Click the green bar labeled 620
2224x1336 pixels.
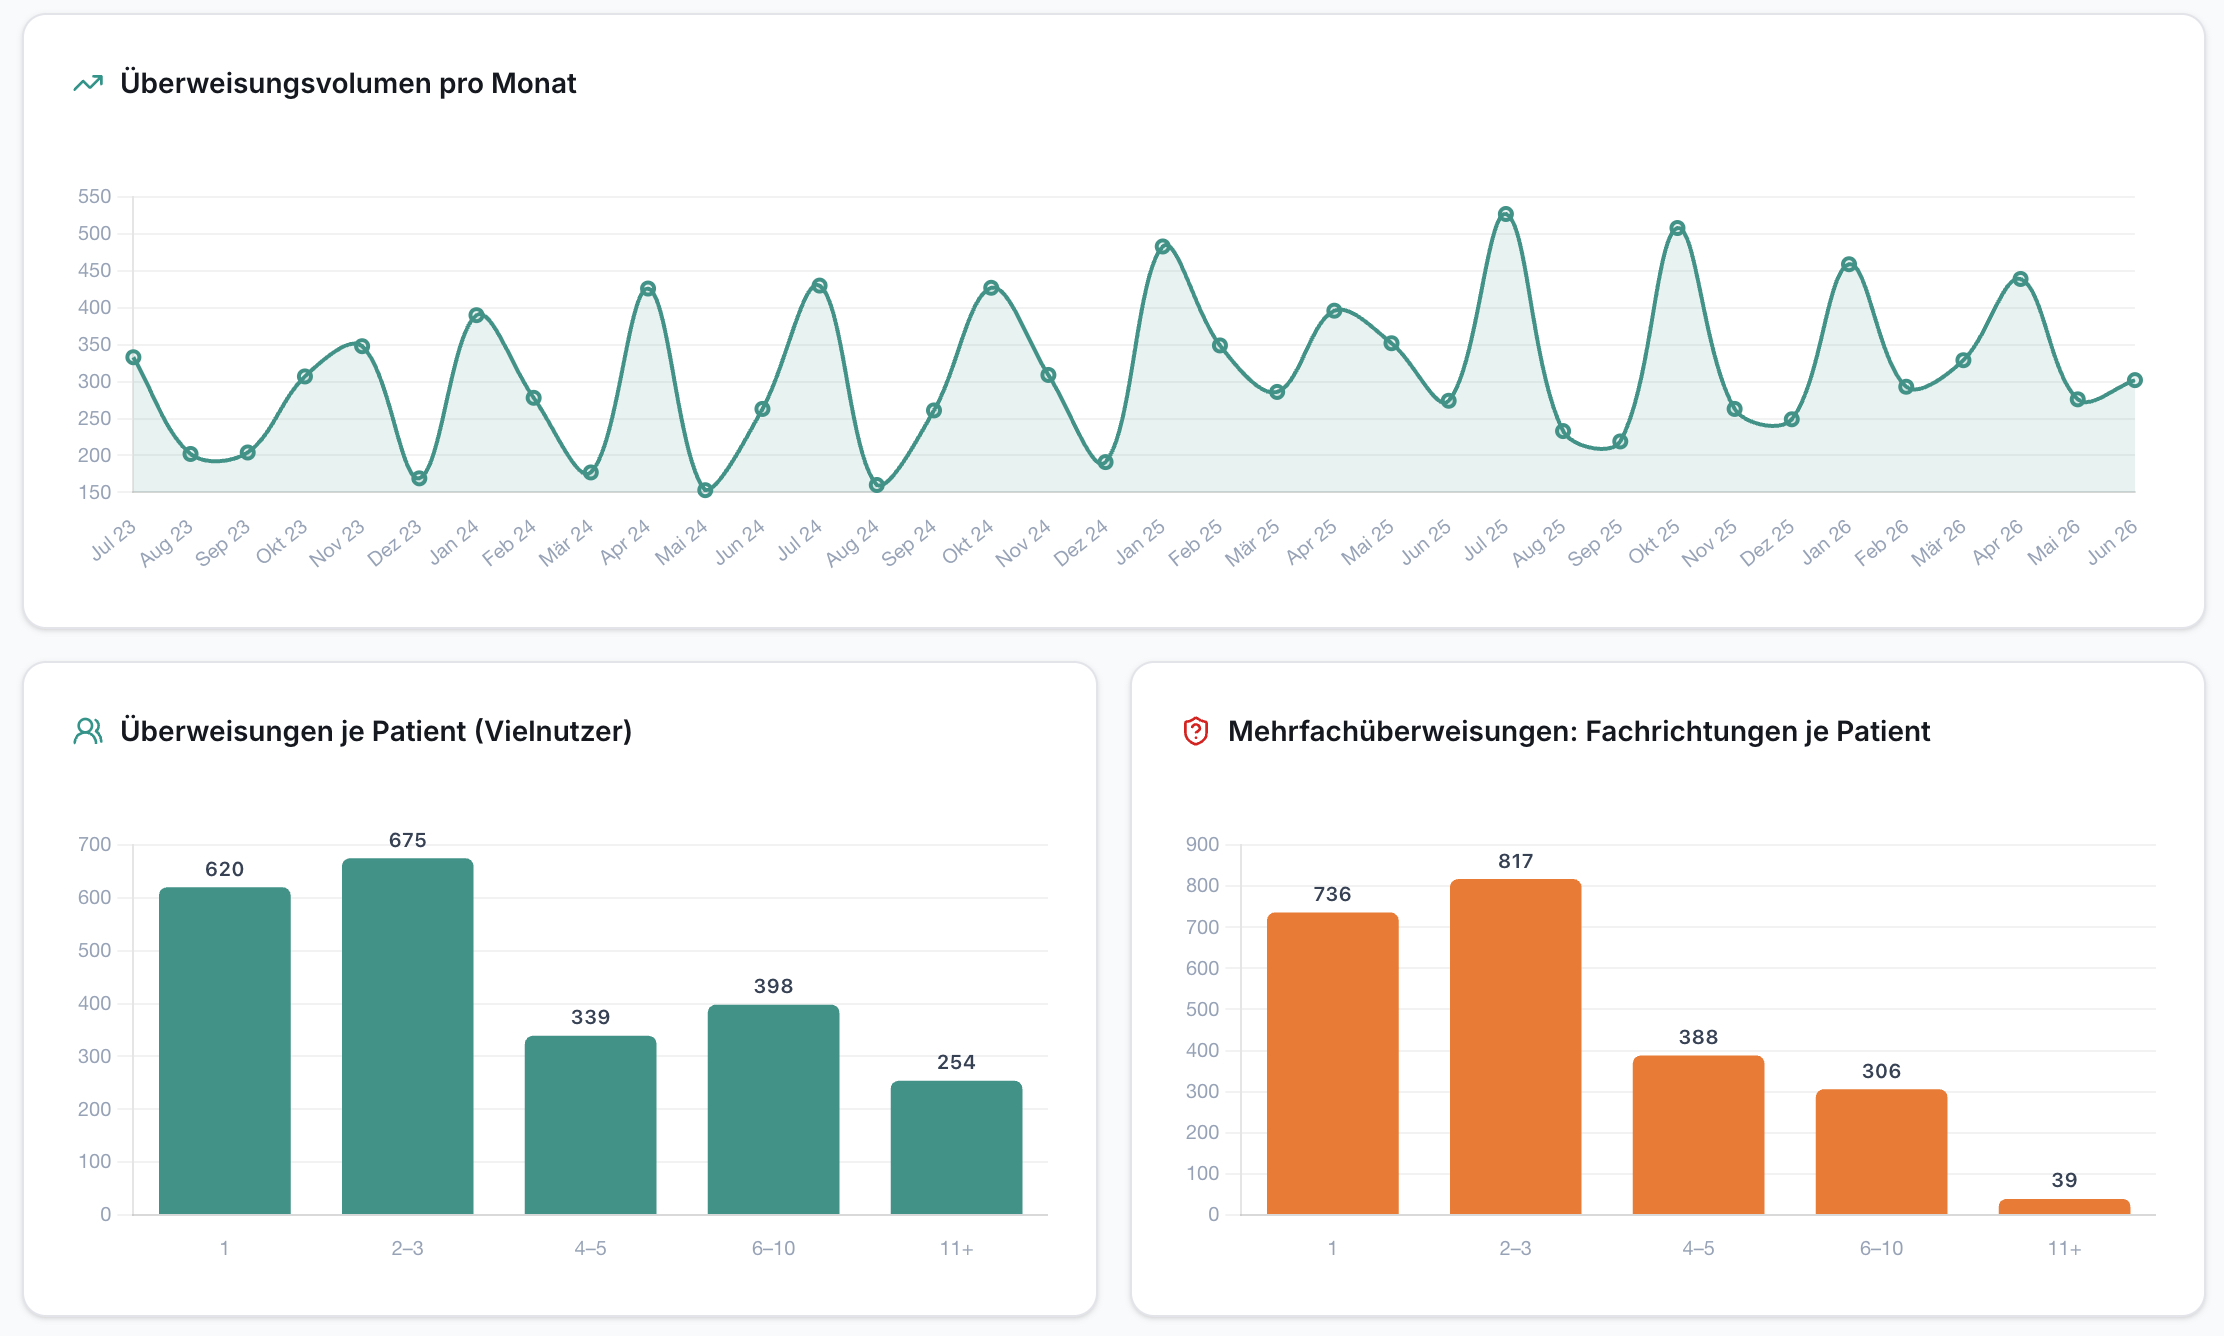click(x=225, y=1051)
